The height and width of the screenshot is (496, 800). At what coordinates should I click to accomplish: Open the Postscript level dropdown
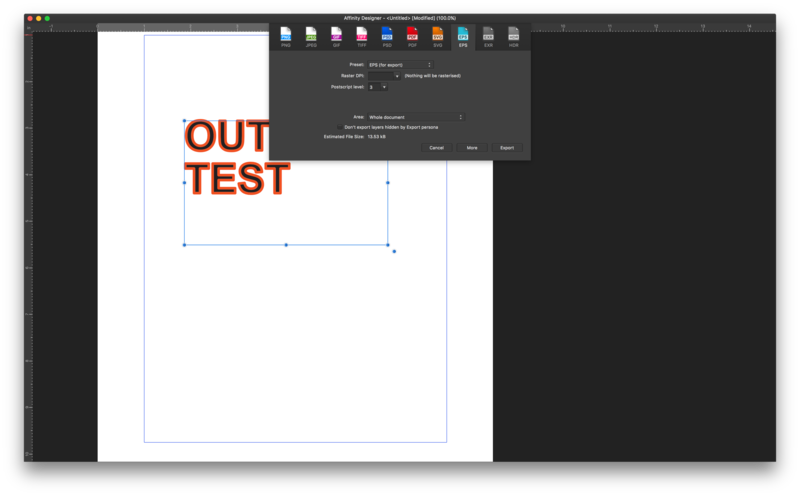pyautogui.click(x=378, y=87)
